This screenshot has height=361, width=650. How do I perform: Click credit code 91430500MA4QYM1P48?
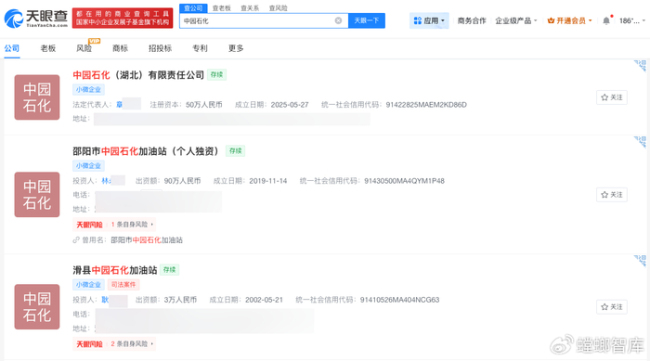click(x=405, y=181)
